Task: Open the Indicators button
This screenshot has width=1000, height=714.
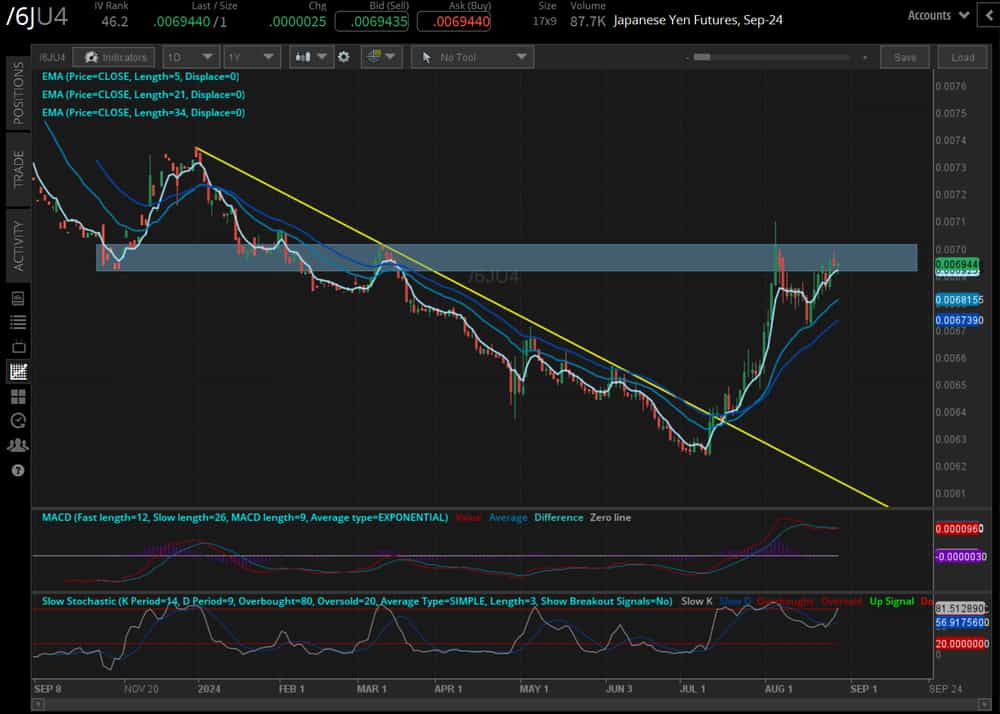Action: pos(114,57)
